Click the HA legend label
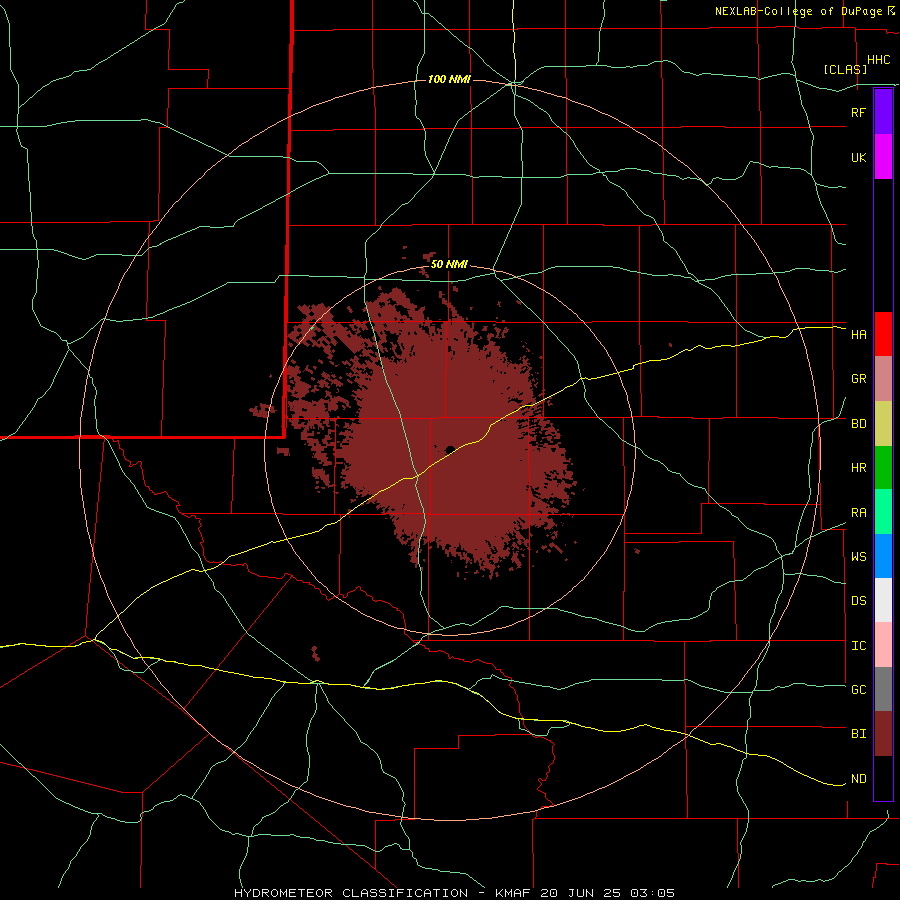Screen dimensions: 900x900 pos(858,334)
